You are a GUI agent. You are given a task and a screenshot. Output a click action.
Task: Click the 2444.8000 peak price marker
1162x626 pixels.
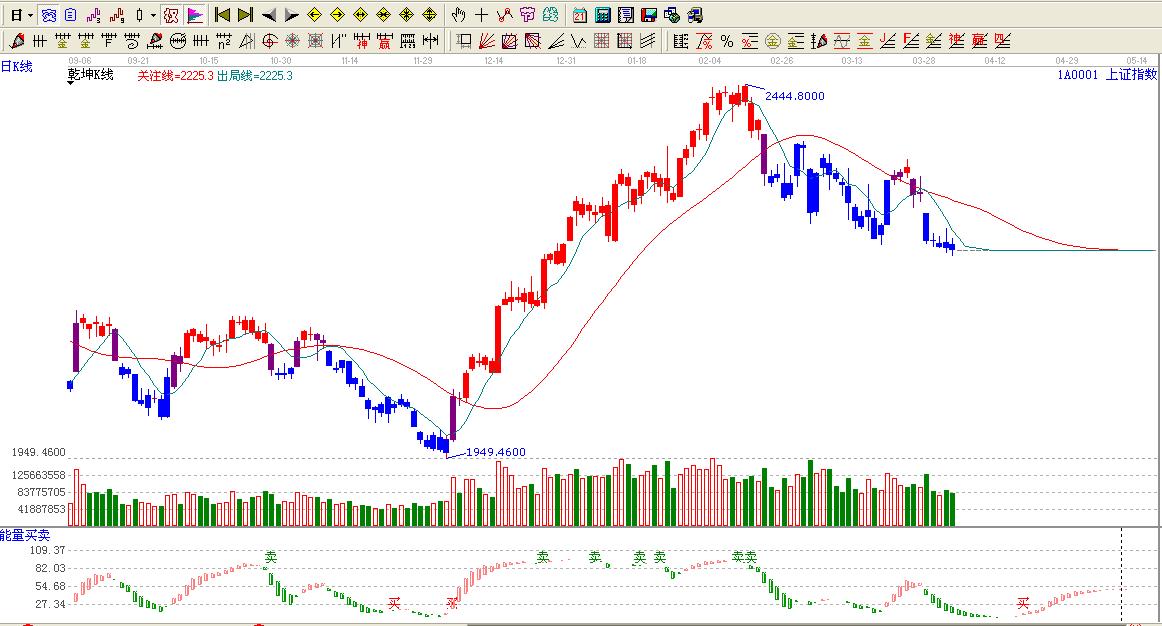coord(795,96)
